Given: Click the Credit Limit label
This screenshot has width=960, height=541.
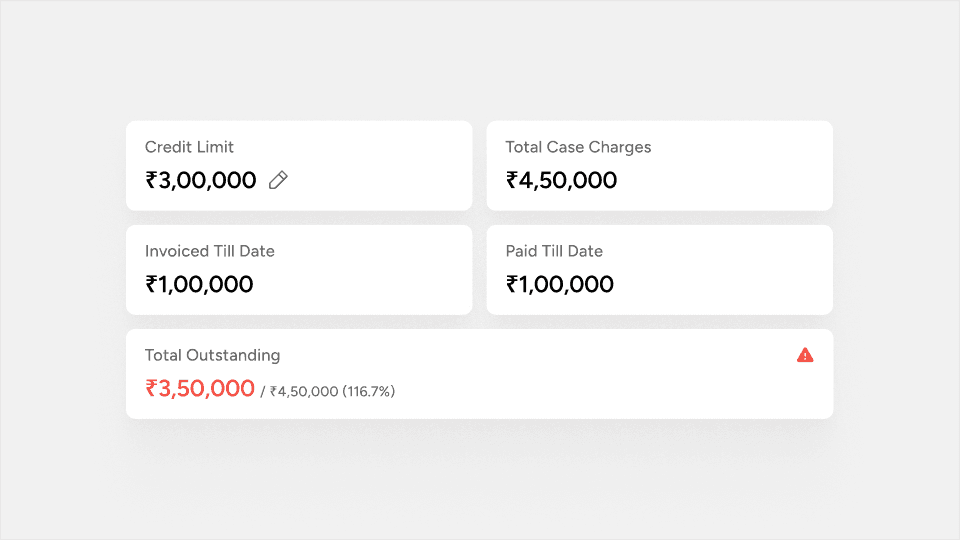Looking at the screenshot, I should pyautogui.click(x=189, y=147).
